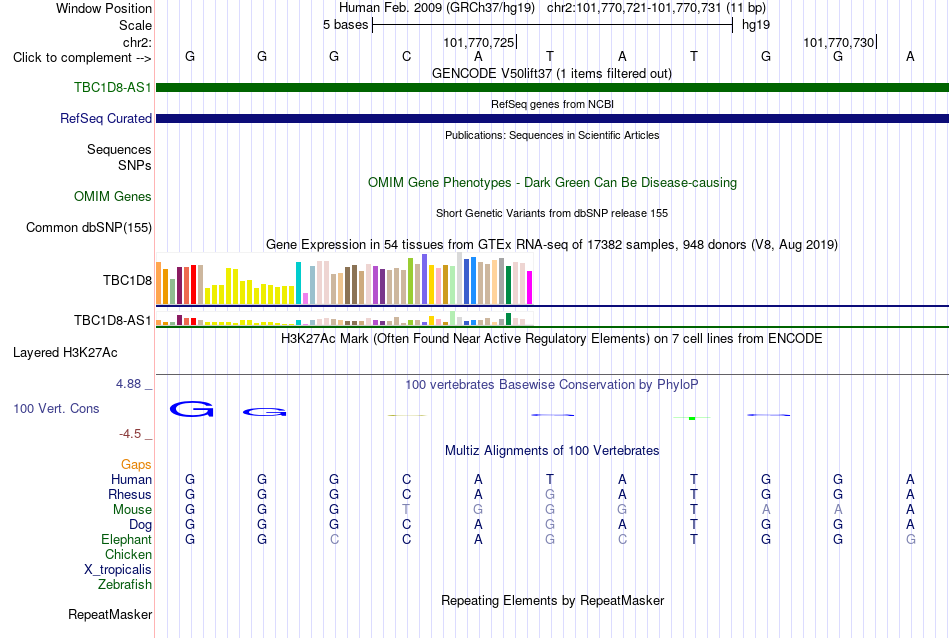Viewport: 950px width, 638px height.
Task: Click the C base in the complement sequence row
Action: (407, 56)
